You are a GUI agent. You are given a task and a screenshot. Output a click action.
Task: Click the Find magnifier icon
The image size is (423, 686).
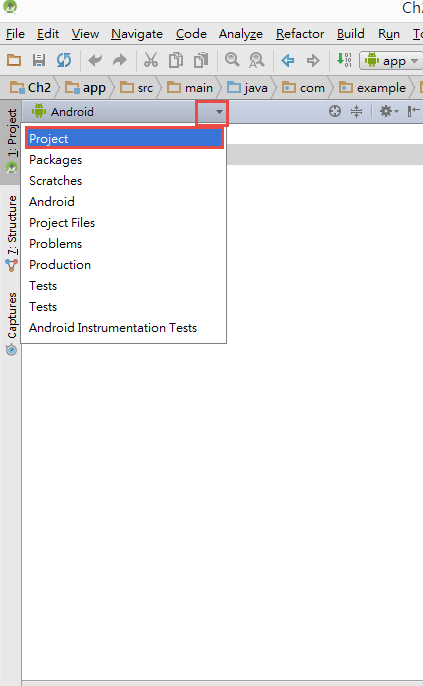point(232,60)
